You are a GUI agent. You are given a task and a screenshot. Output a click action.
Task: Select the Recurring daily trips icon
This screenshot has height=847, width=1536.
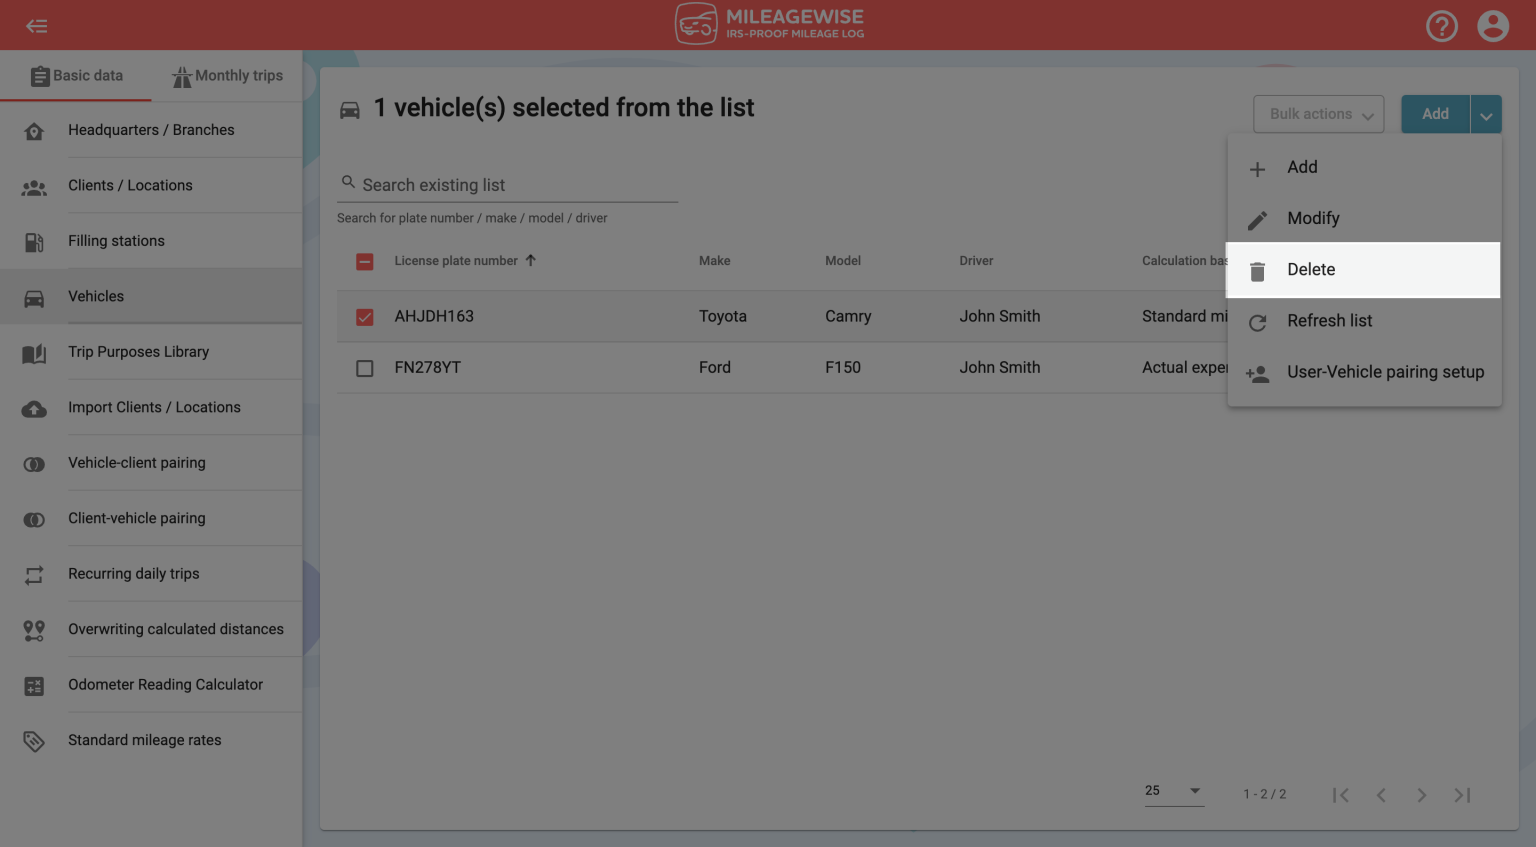[34, 573]
